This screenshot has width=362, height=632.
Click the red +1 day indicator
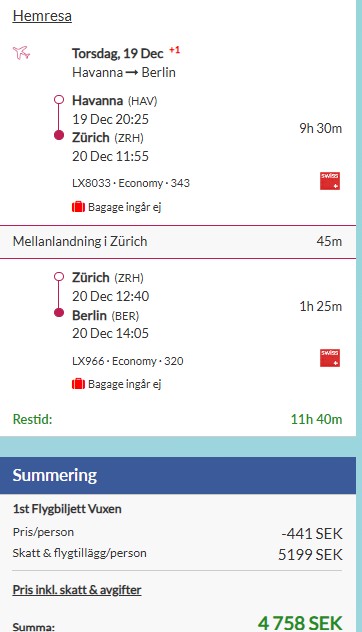click(175, 50)
